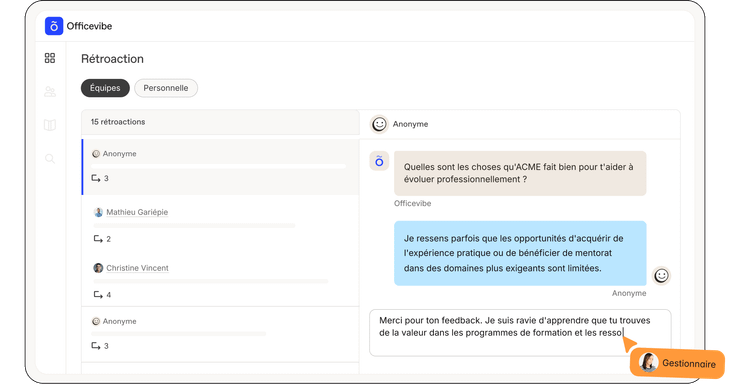The image size is (730, 384).
Task: Click reply icon on bottom Anonyme item
Action: pos(96,346)
